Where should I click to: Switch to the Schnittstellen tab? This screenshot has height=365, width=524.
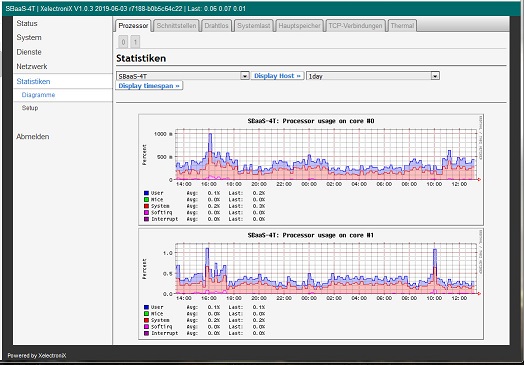coord(176,26)
